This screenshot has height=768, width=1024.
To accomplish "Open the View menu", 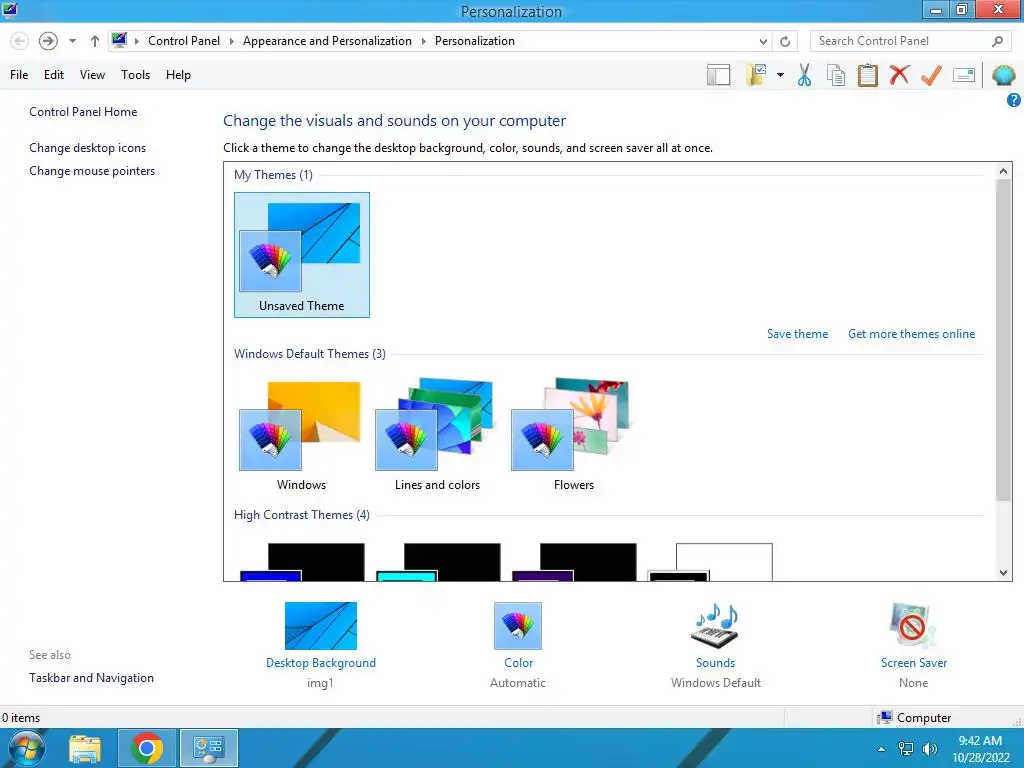I will tap(92, 75).
